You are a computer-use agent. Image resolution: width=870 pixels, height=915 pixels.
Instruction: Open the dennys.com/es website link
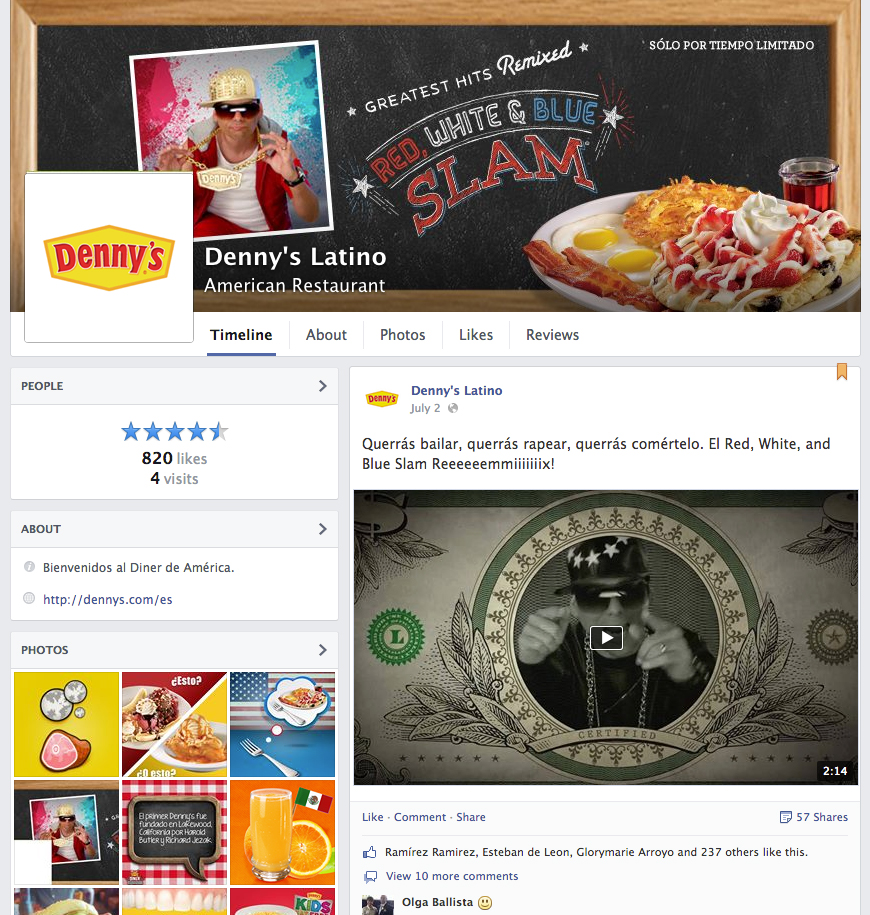[x=107, y=599]
